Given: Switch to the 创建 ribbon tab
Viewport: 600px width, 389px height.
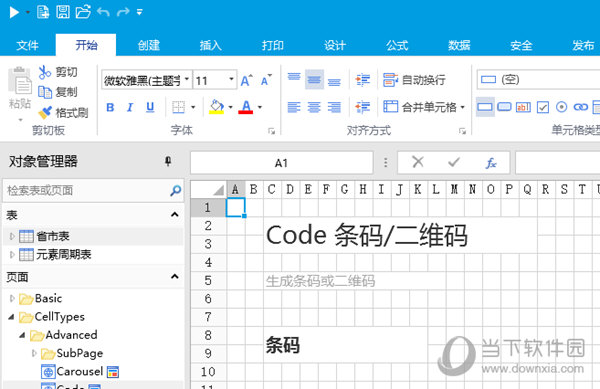Looking at the screenshot, I should (149, 45).
